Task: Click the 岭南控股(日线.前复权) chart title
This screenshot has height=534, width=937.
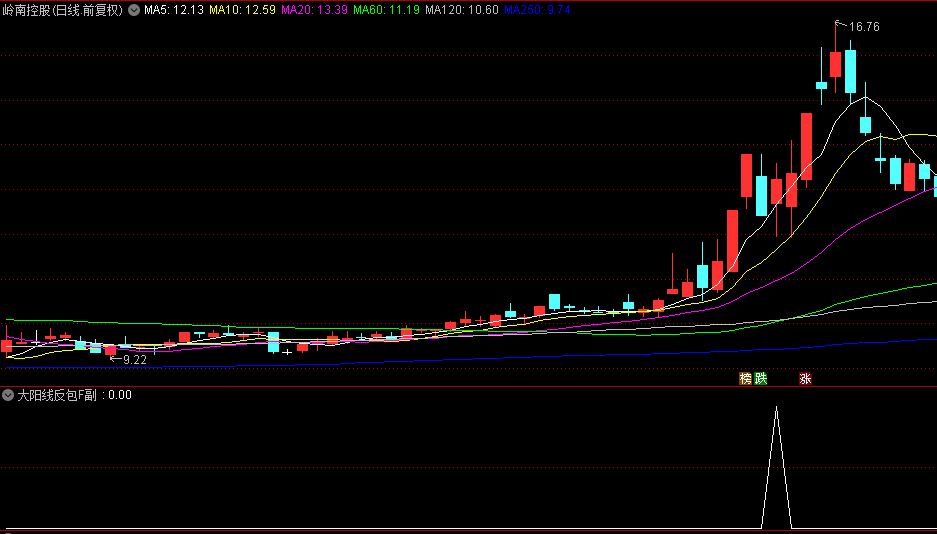Action: pyautogui.click(x=63, y=10)
